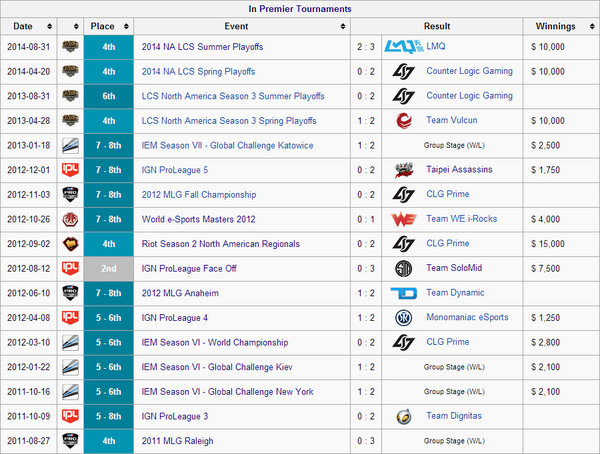Click the LMQ team logo
Image resolution: width=600 pixels, height=454 pixels.
pos(404,47)
